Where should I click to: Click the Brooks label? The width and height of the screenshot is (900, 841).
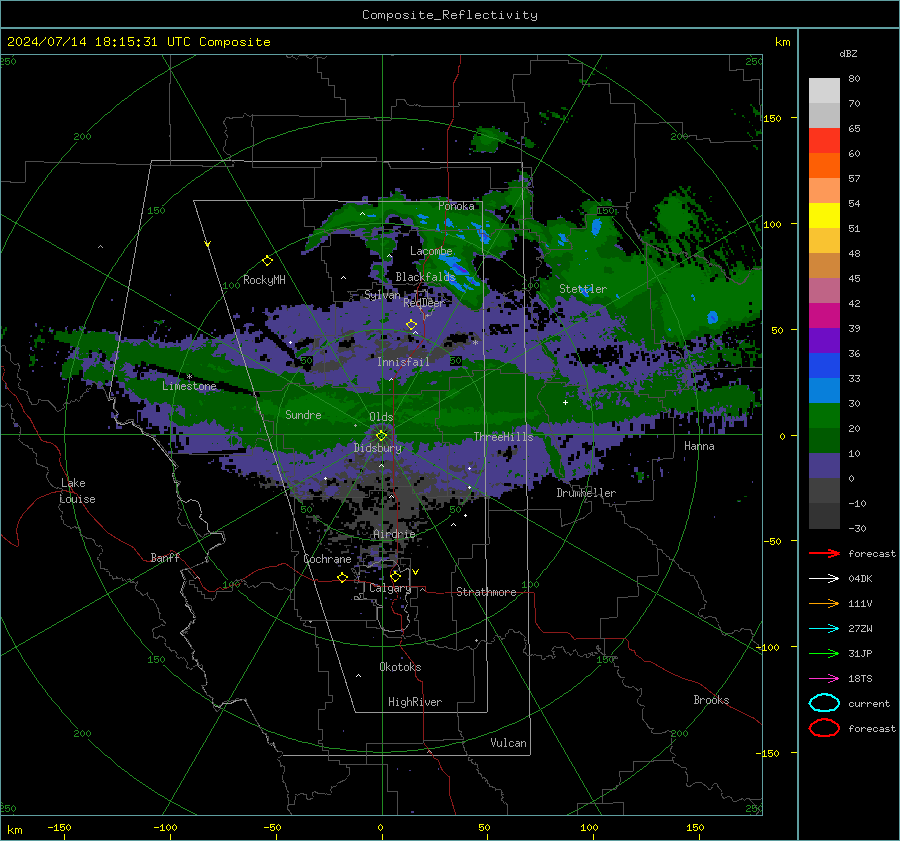(711, 700)
